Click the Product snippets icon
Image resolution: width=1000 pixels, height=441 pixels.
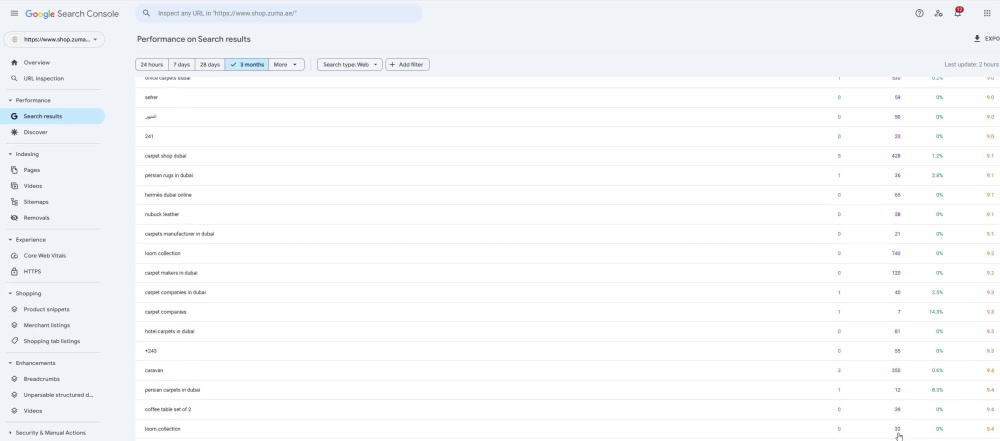click(14, 310)
